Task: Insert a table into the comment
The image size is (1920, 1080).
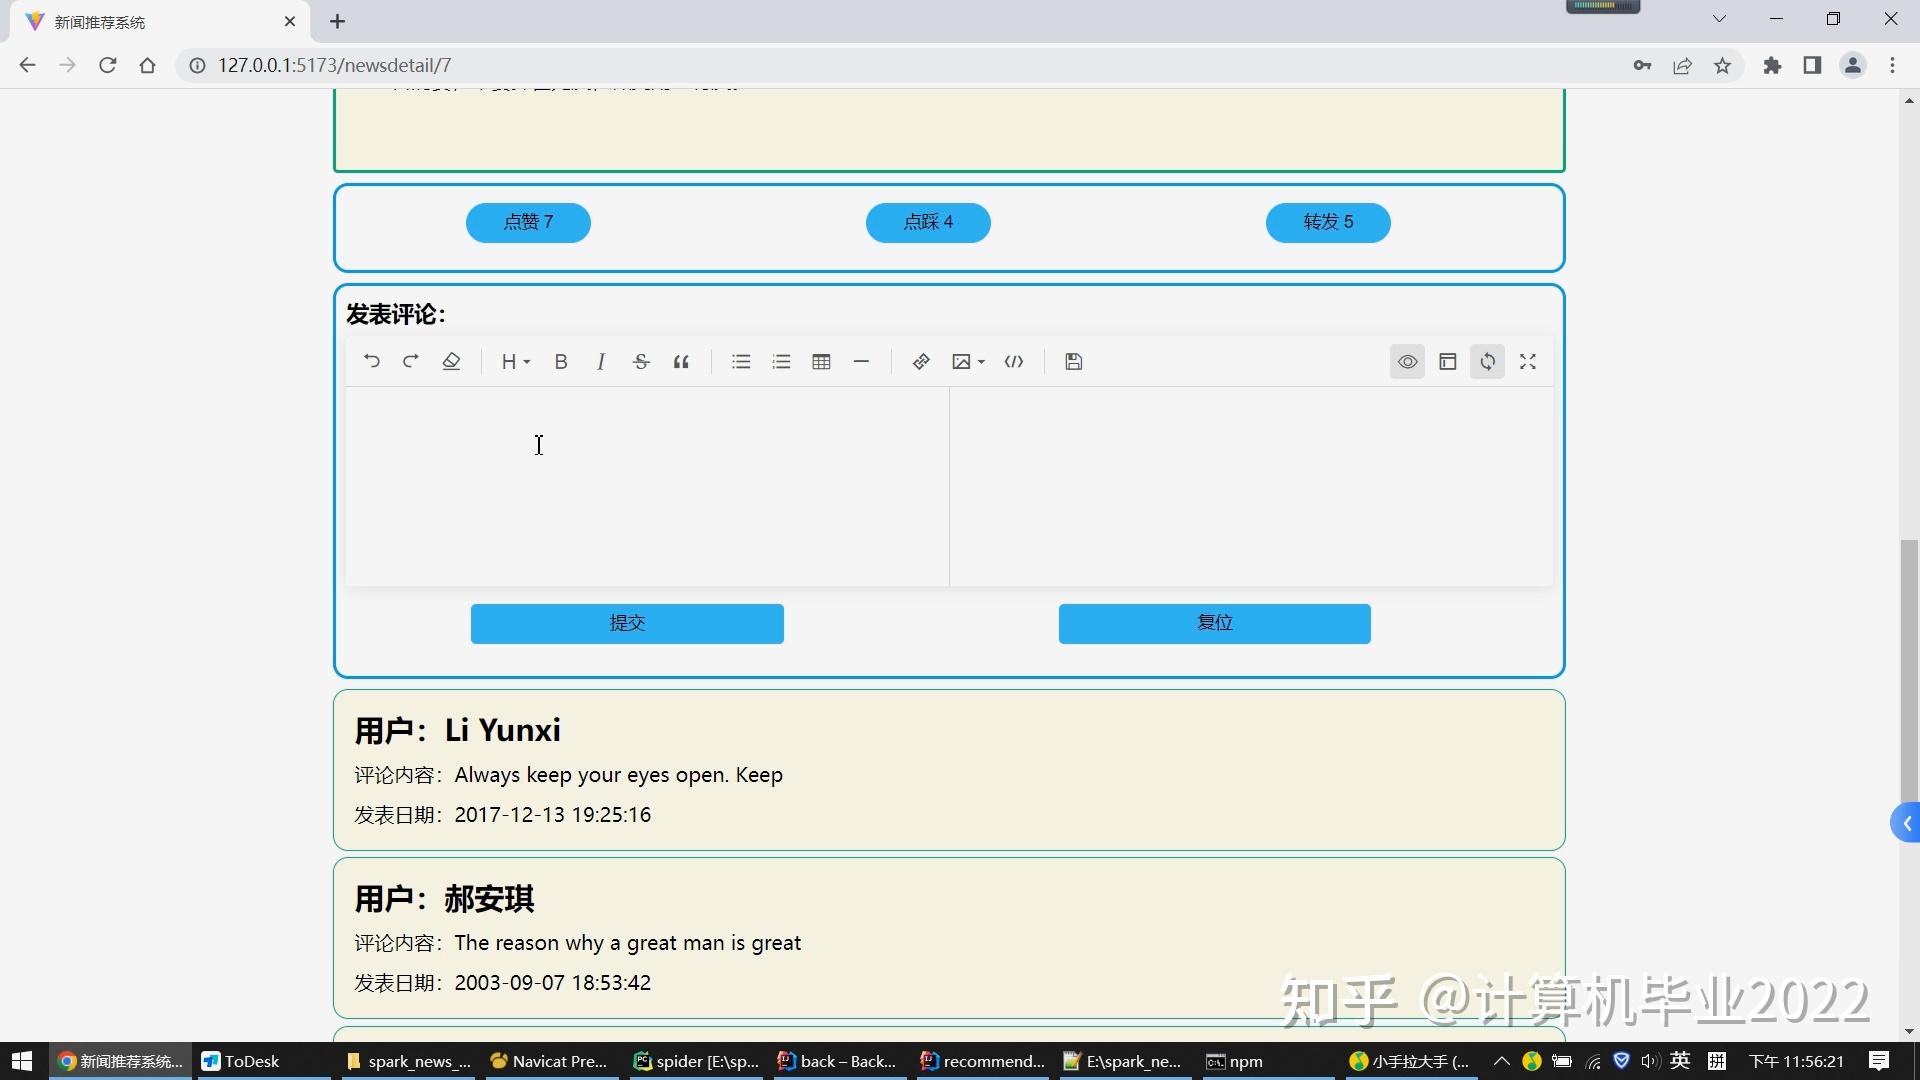Action: (821, 361)
